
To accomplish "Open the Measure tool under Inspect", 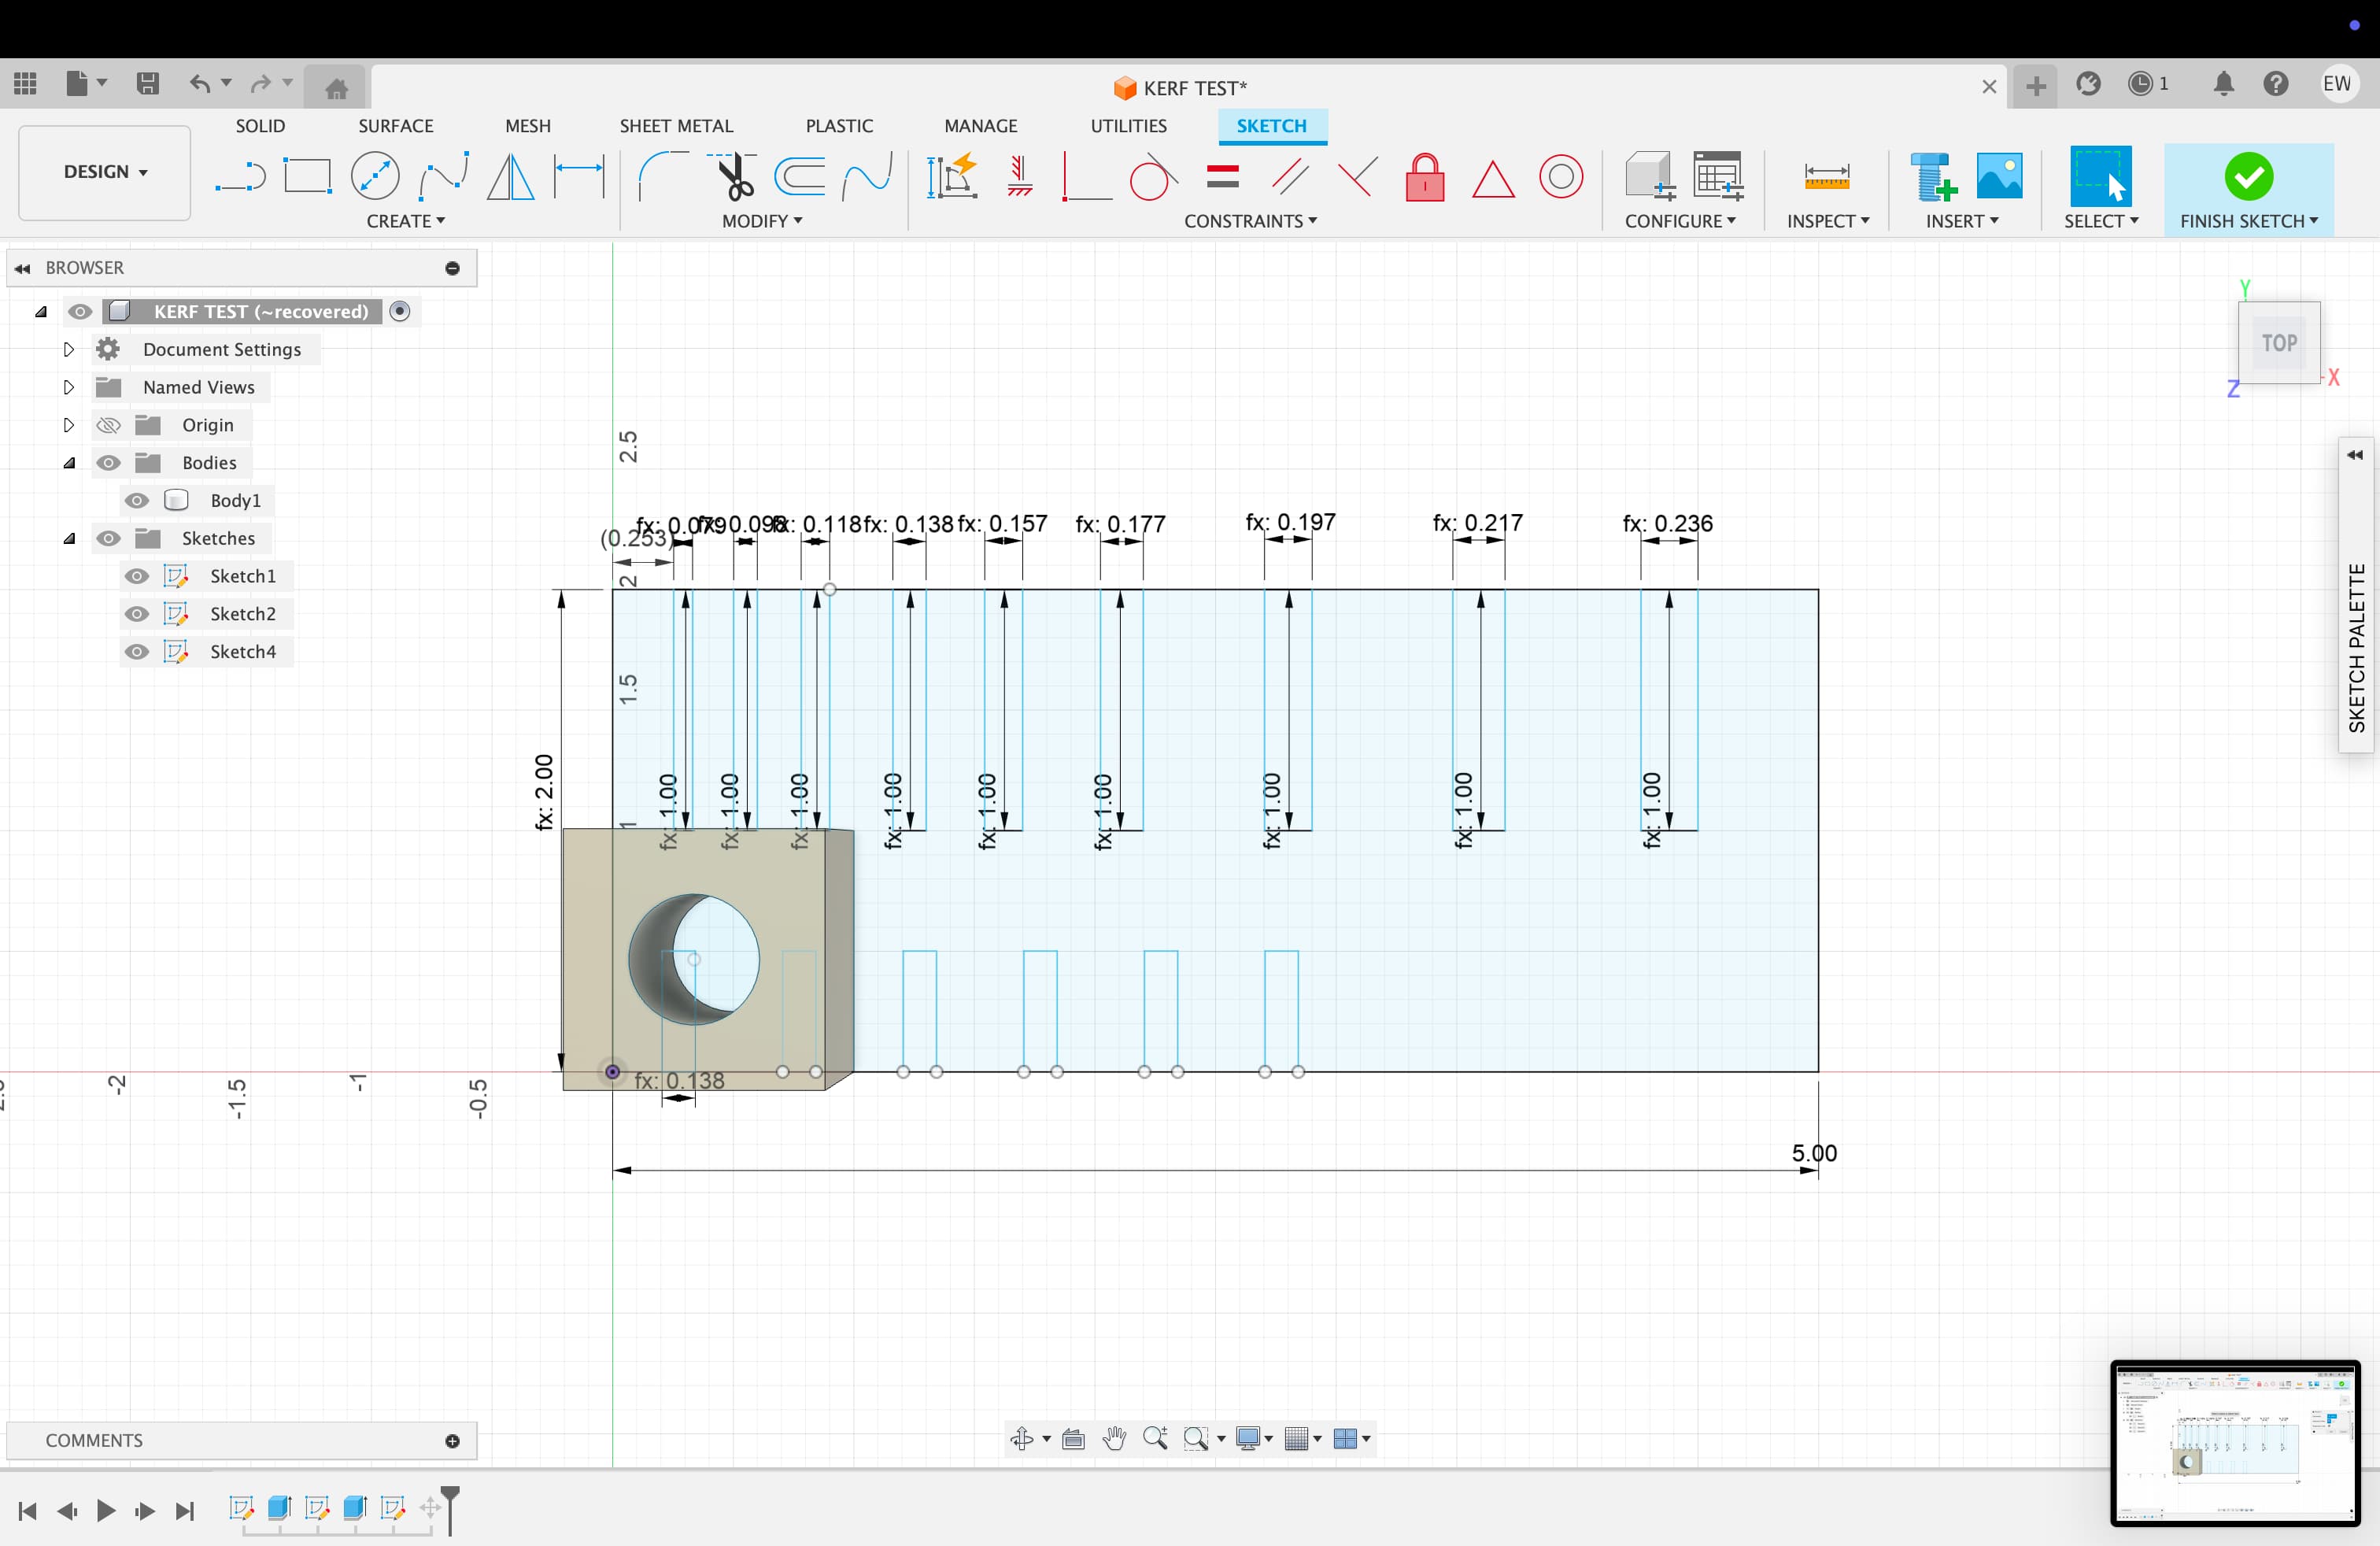I will pos(1826,177).
